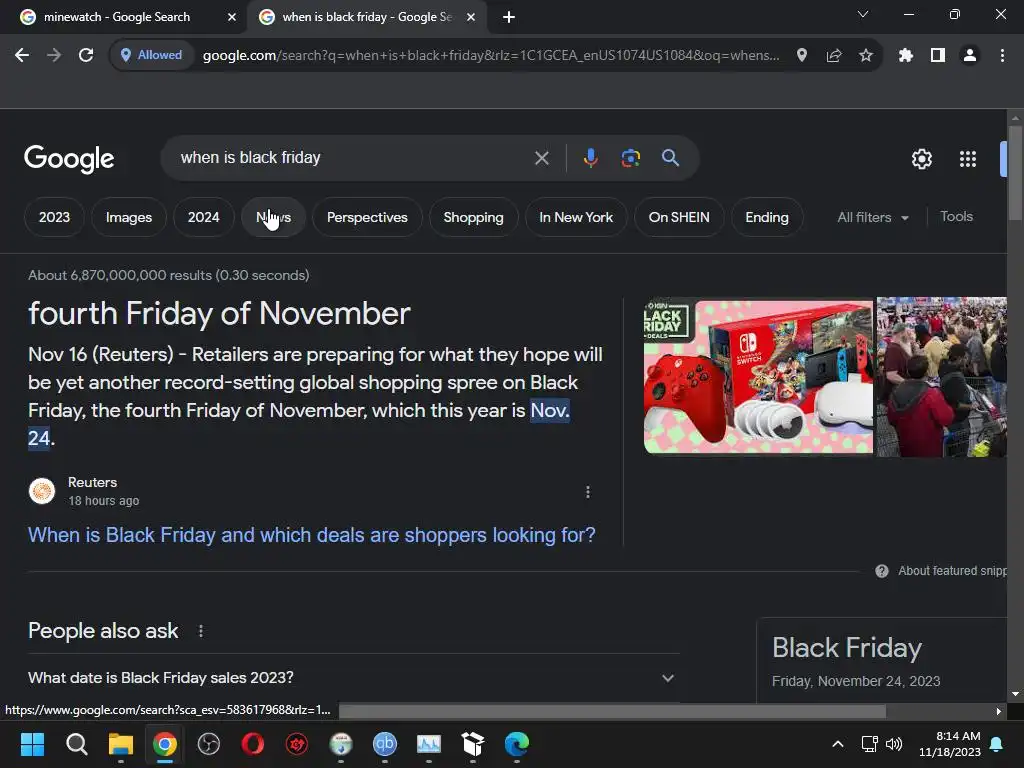Open Chrome profile avatar
This screenshot has width=1024, height=768.
[970, 56]
